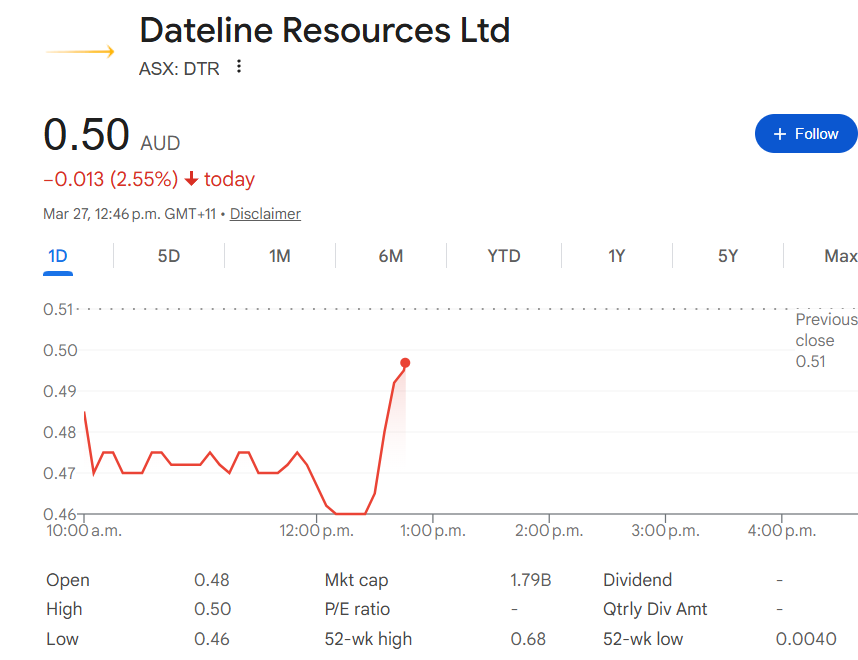Select the 1D chart range tab
The width and height of the screenshot is (858, 660).
tap(57, 256)
